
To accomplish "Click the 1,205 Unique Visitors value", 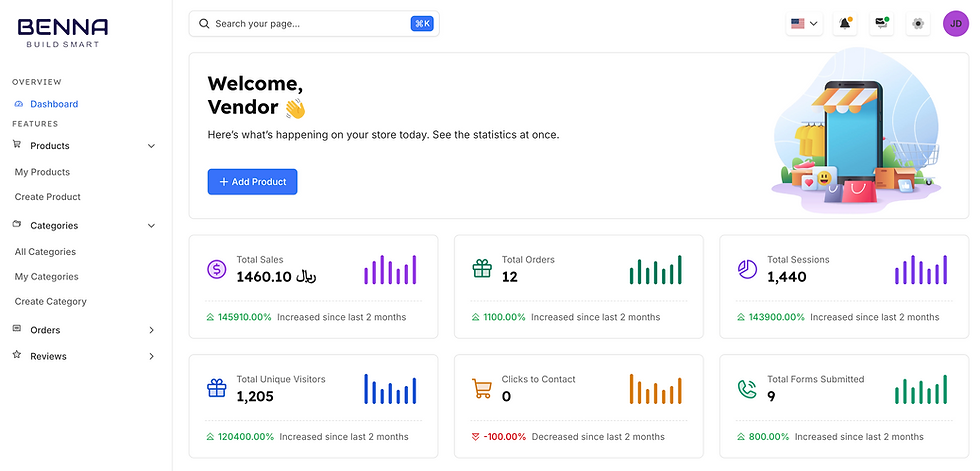I will tap(255, 396).
